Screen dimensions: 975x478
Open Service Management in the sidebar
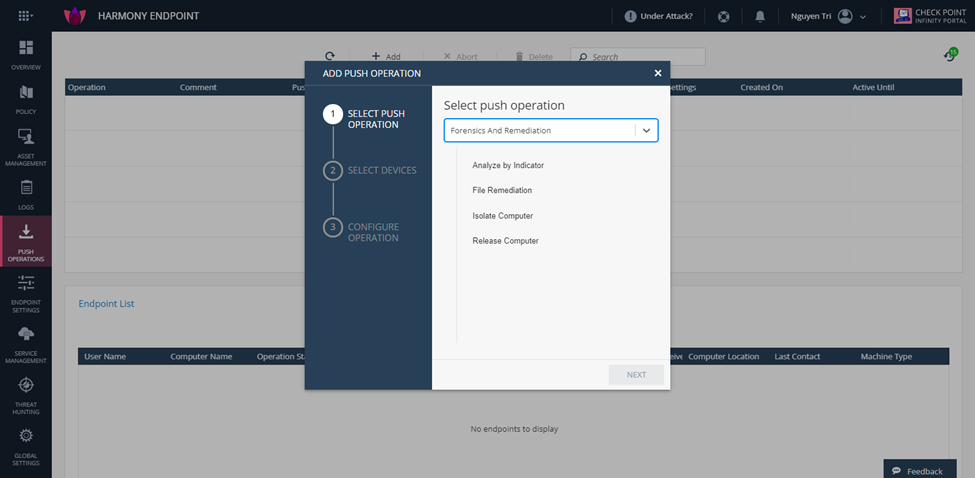point(25,345)
